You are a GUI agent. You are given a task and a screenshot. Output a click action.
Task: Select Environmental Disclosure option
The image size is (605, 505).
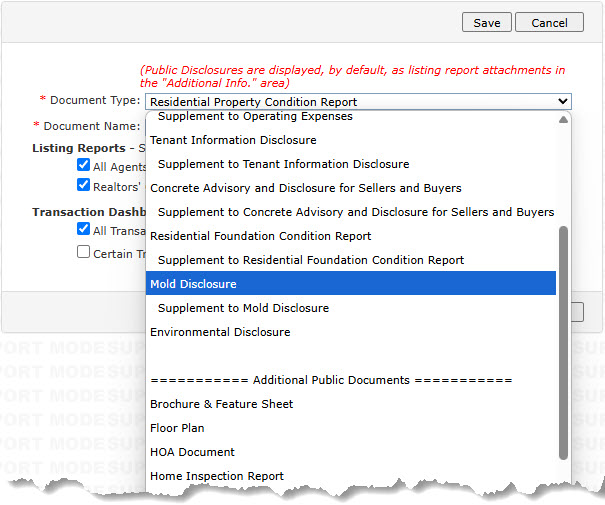(x=351, y=332)
